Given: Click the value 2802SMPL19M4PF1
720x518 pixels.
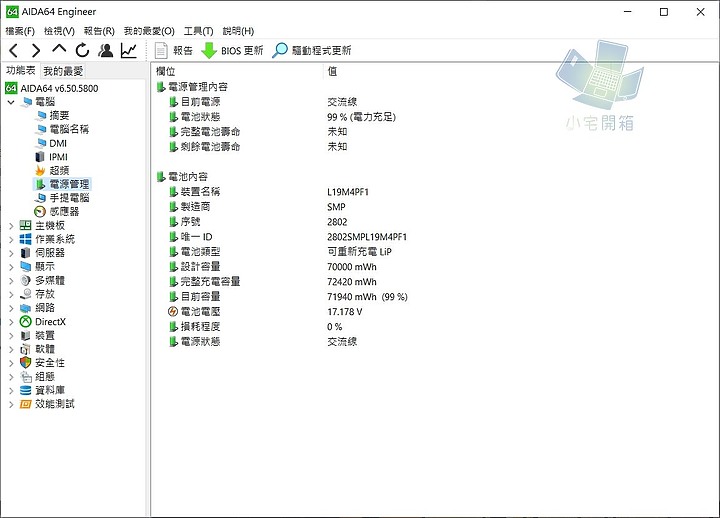Looking at the screenshot, I should 367,237.
